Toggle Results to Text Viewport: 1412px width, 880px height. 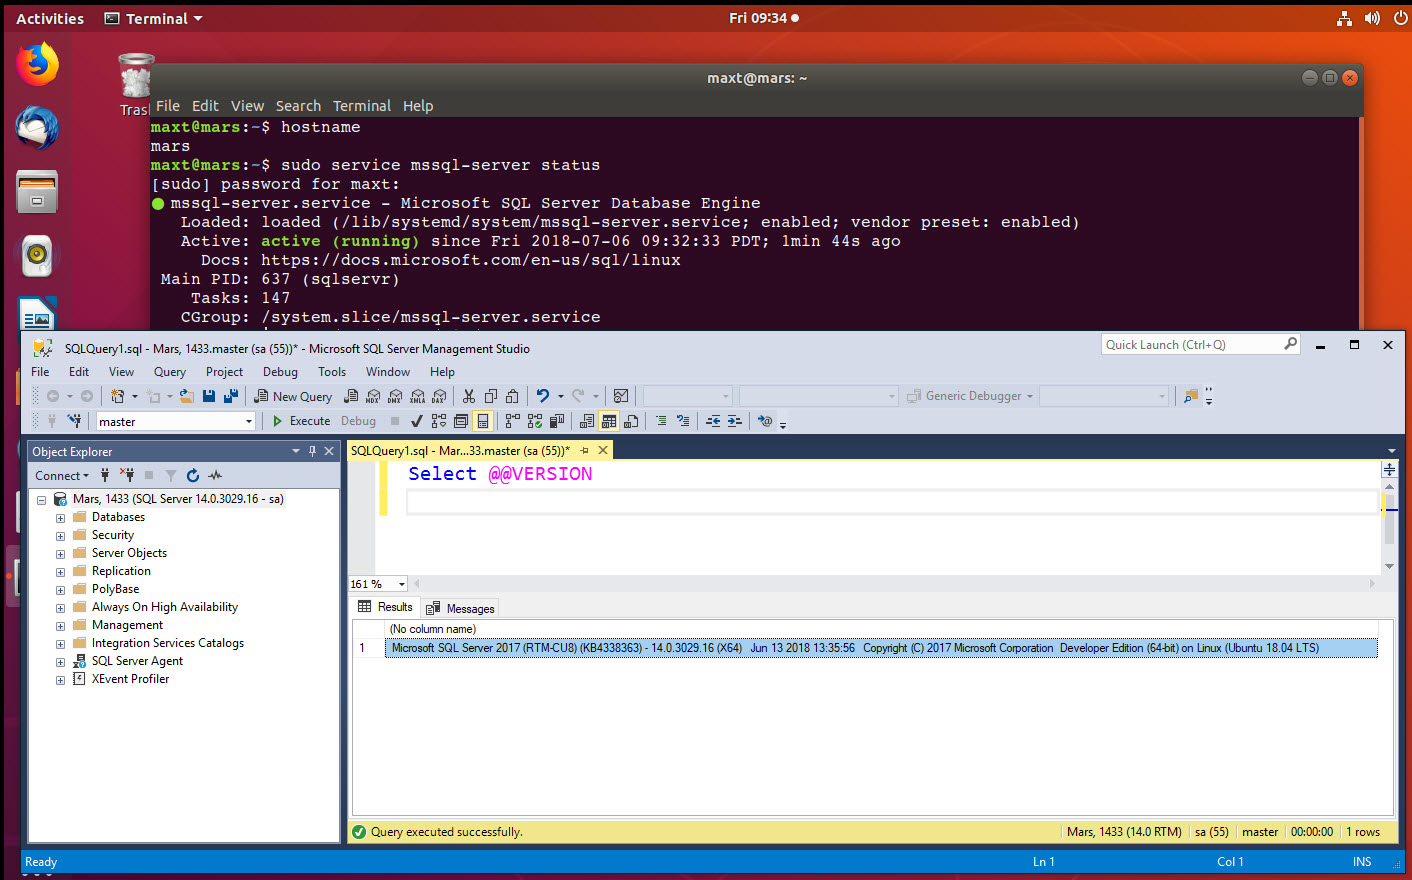(x=586, y=421)
